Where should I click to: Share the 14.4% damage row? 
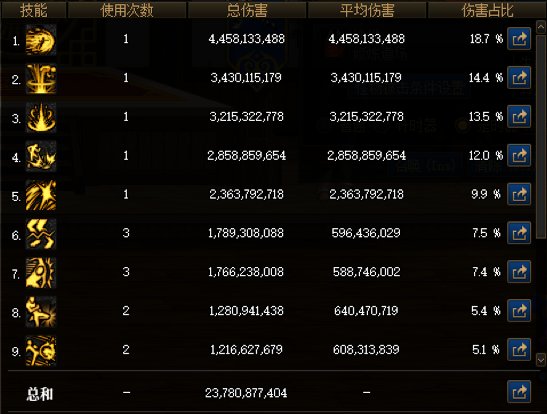519,77
